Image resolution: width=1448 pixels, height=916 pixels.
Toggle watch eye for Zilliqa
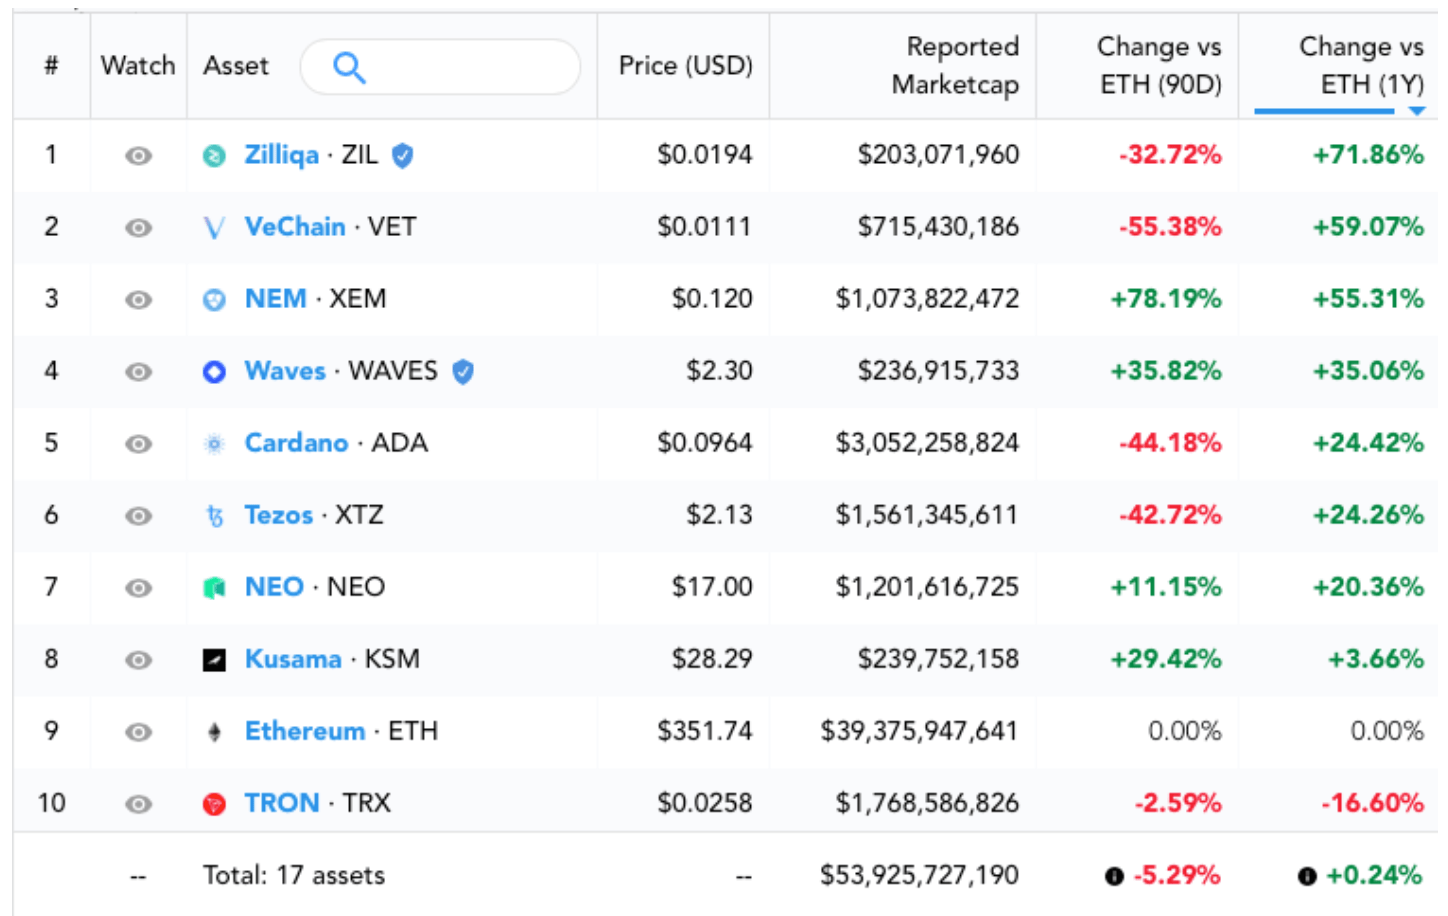click(138, 156)
